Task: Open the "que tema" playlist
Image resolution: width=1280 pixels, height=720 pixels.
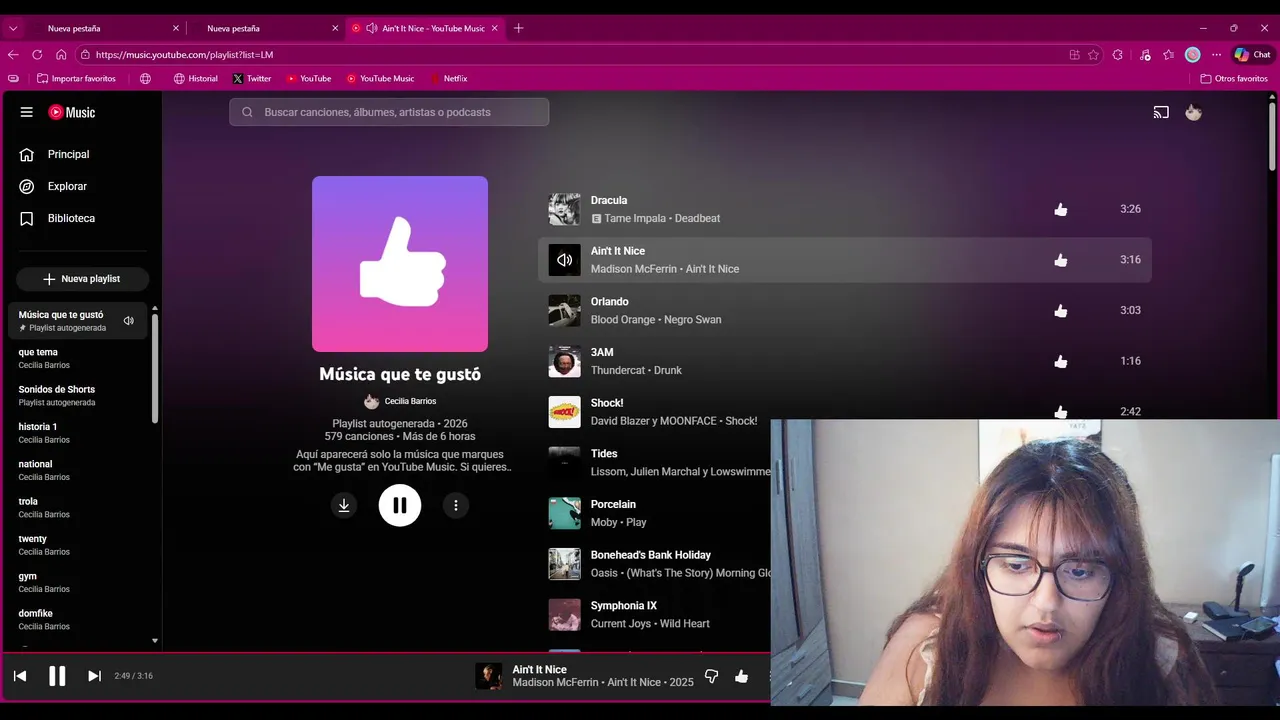Action: pyautogui.click(x=77, y=358)
